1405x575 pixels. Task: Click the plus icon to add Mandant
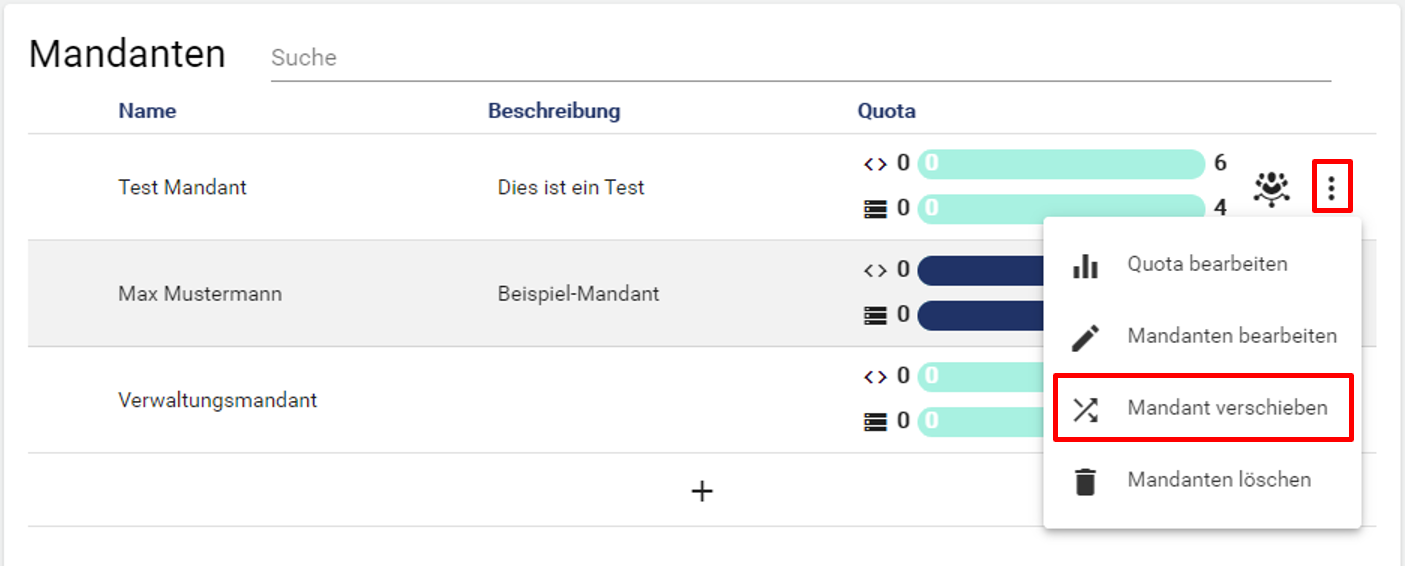(702, 491)
